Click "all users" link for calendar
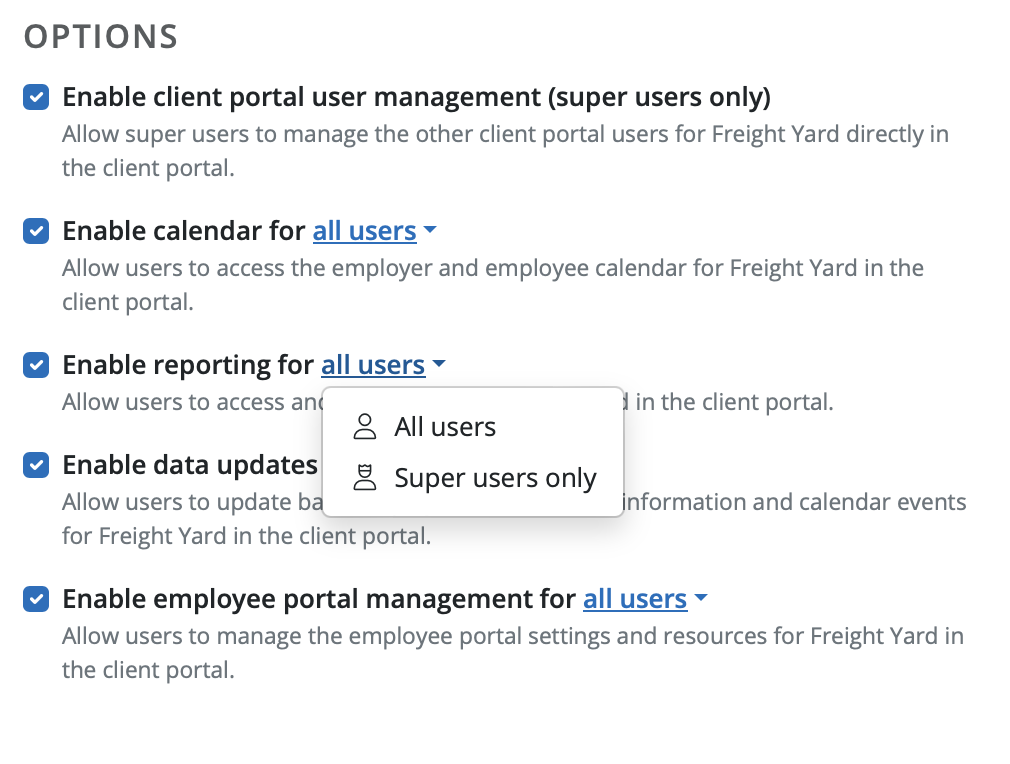Screen dimensions: 1010x764 [364, 231]
